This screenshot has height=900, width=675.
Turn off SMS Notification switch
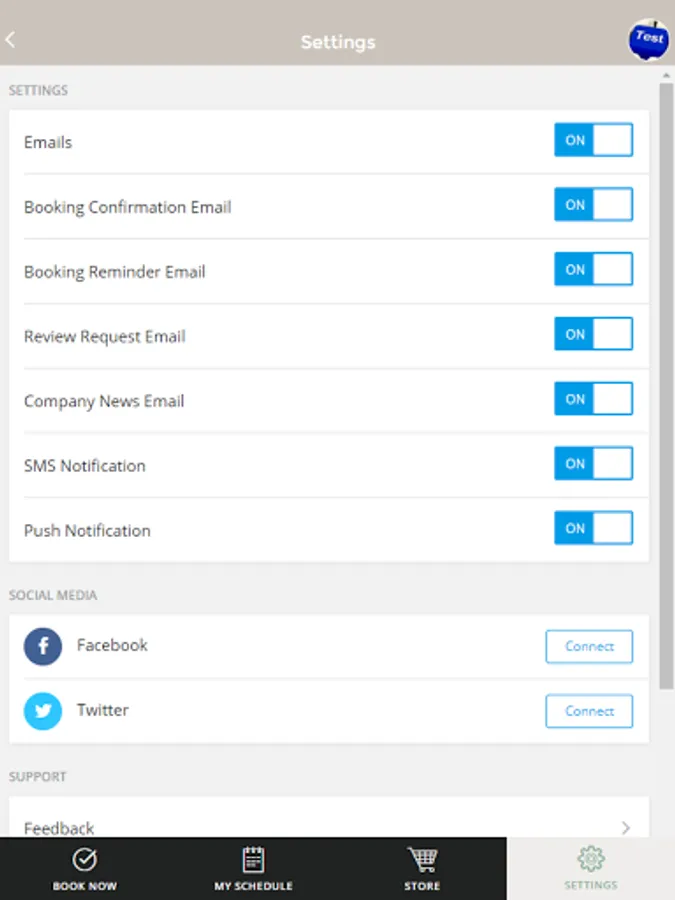[x=593, y=464]
